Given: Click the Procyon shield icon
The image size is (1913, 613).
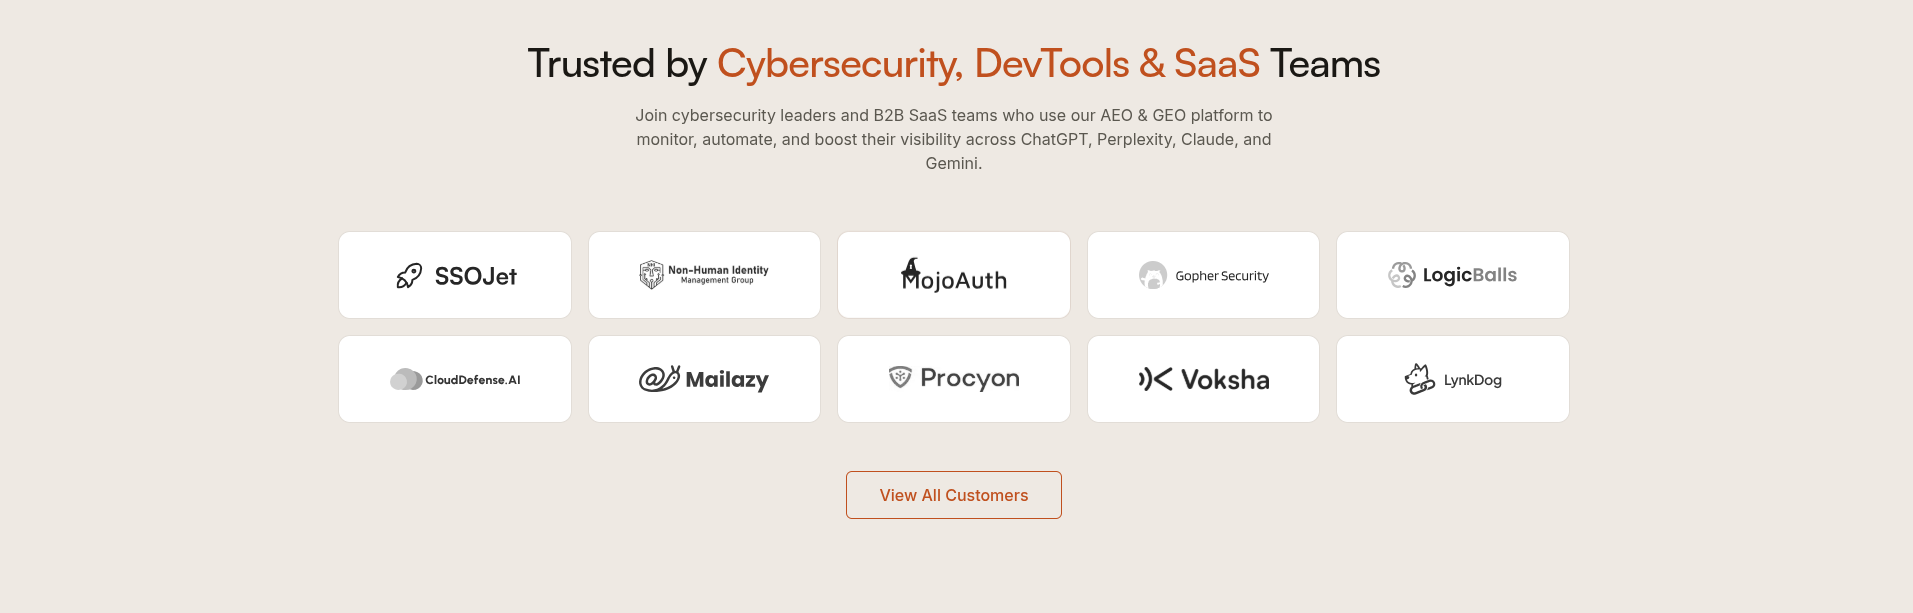Looking at the screenshot, I should click(900, 377).
